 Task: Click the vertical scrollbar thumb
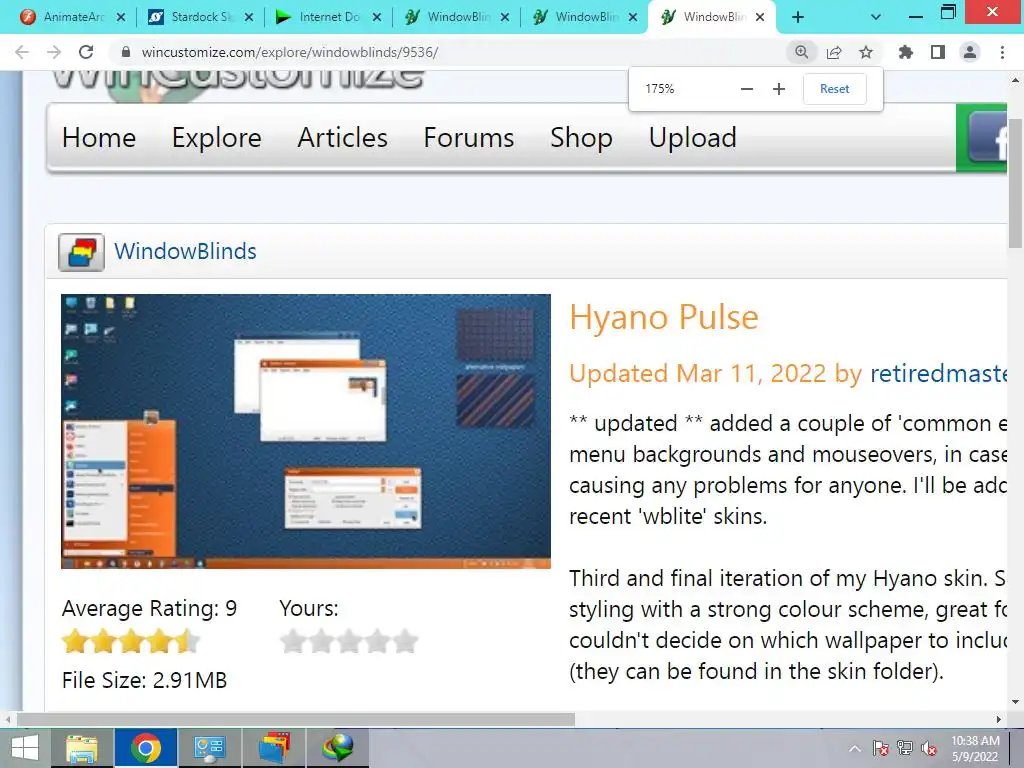(x=1015, y=183)
